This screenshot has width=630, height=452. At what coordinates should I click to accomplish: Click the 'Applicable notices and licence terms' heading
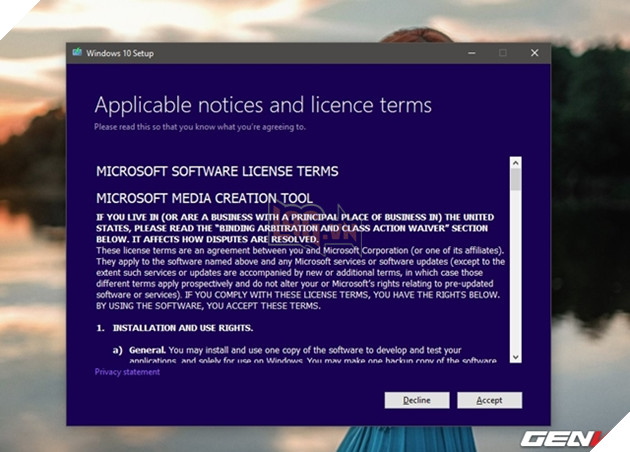point(263,105)
